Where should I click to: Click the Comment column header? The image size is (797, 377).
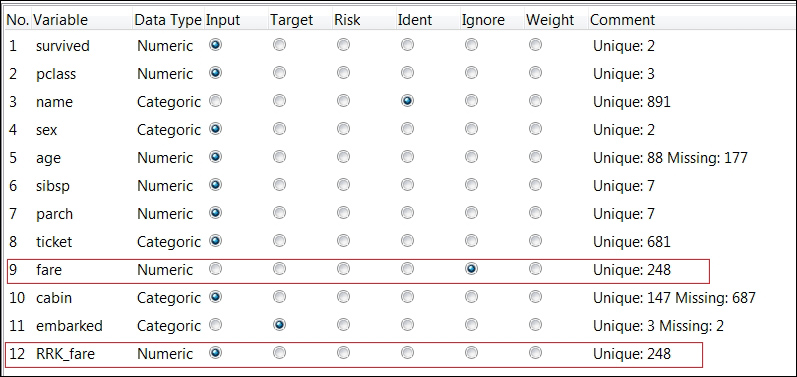point(622,20)
